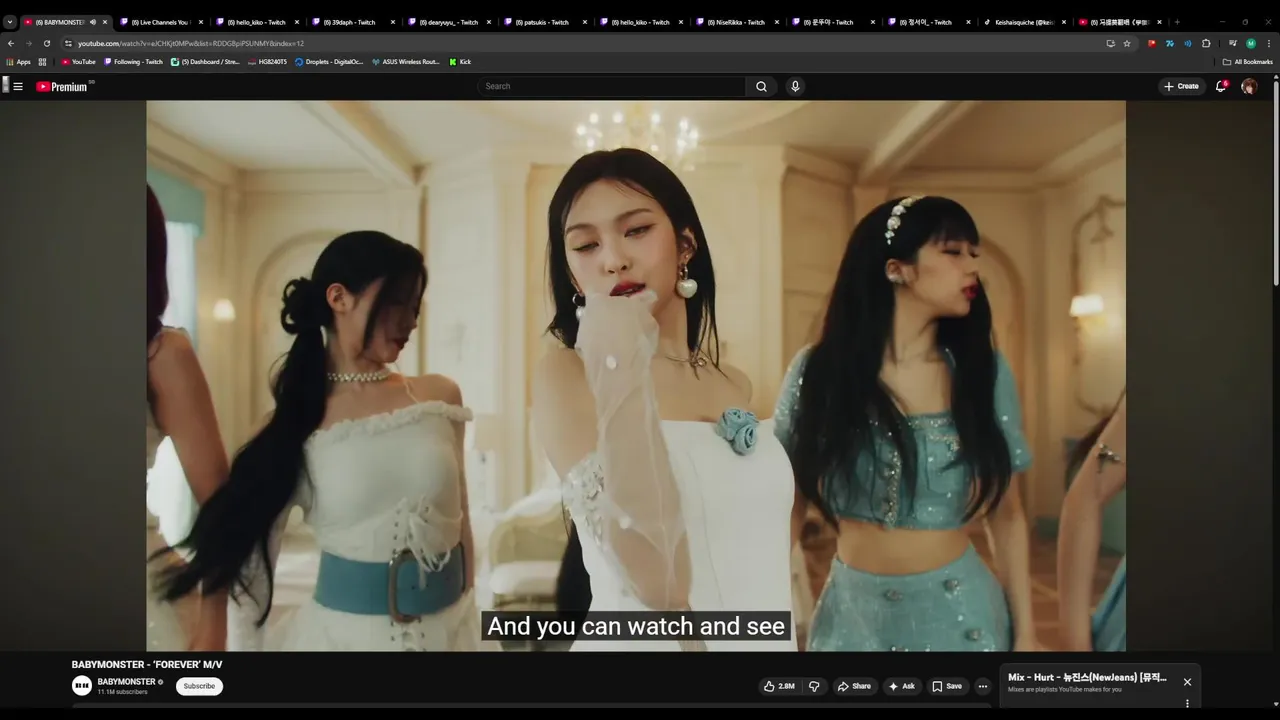Open Dashboard / Stream bookmark
The height and width of the screenshot is (720, 1280).
pyautogui.click(x=206, y=62)
